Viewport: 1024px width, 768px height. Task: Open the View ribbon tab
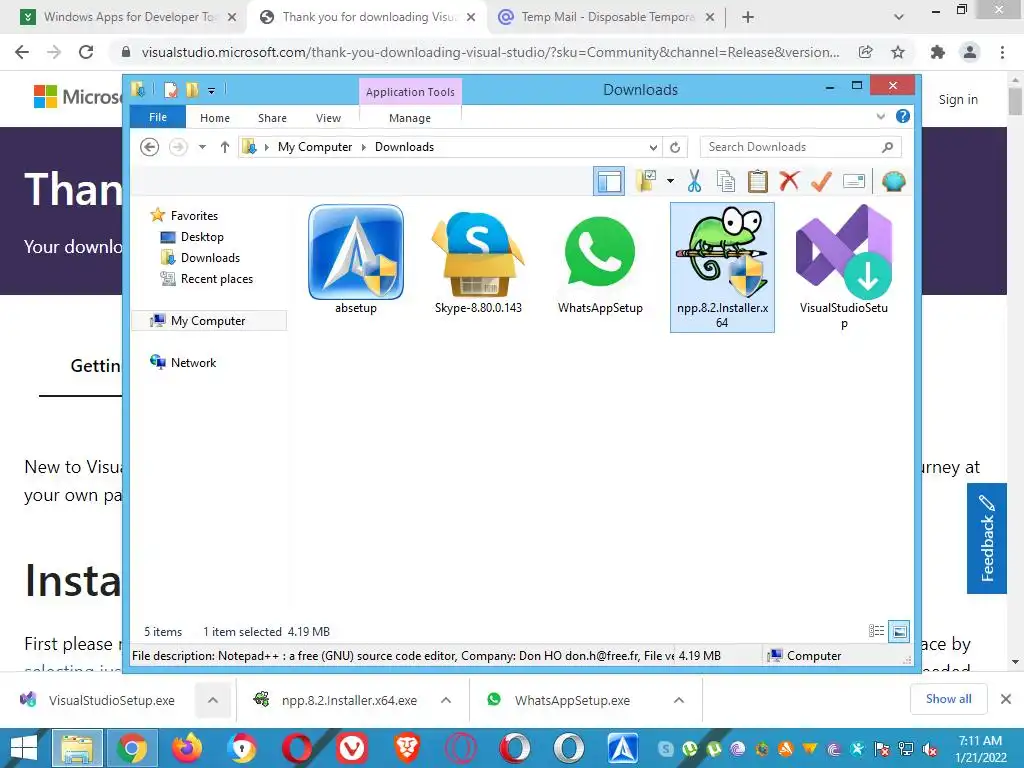click(328, 118)
